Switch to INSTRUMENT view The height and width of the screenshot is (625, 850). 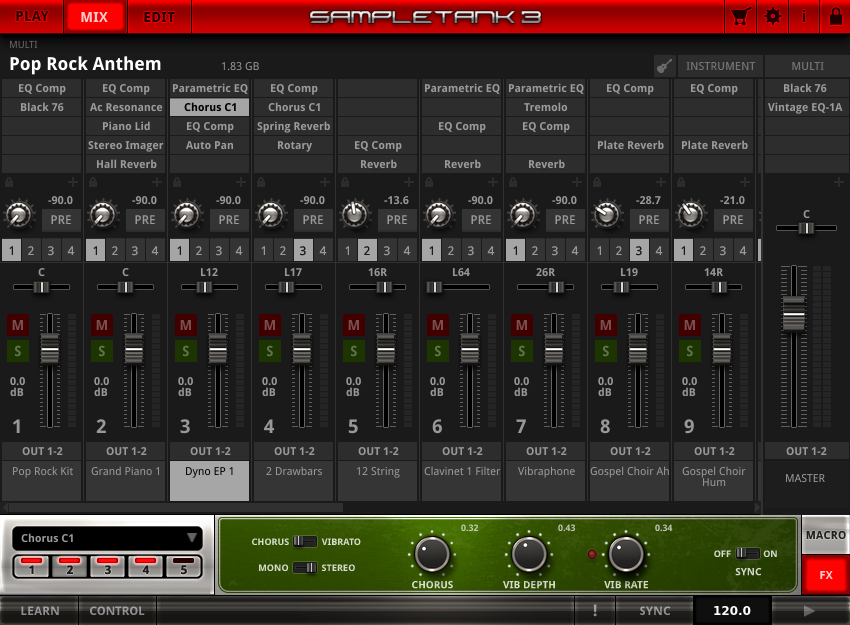[x=720, y=66]
